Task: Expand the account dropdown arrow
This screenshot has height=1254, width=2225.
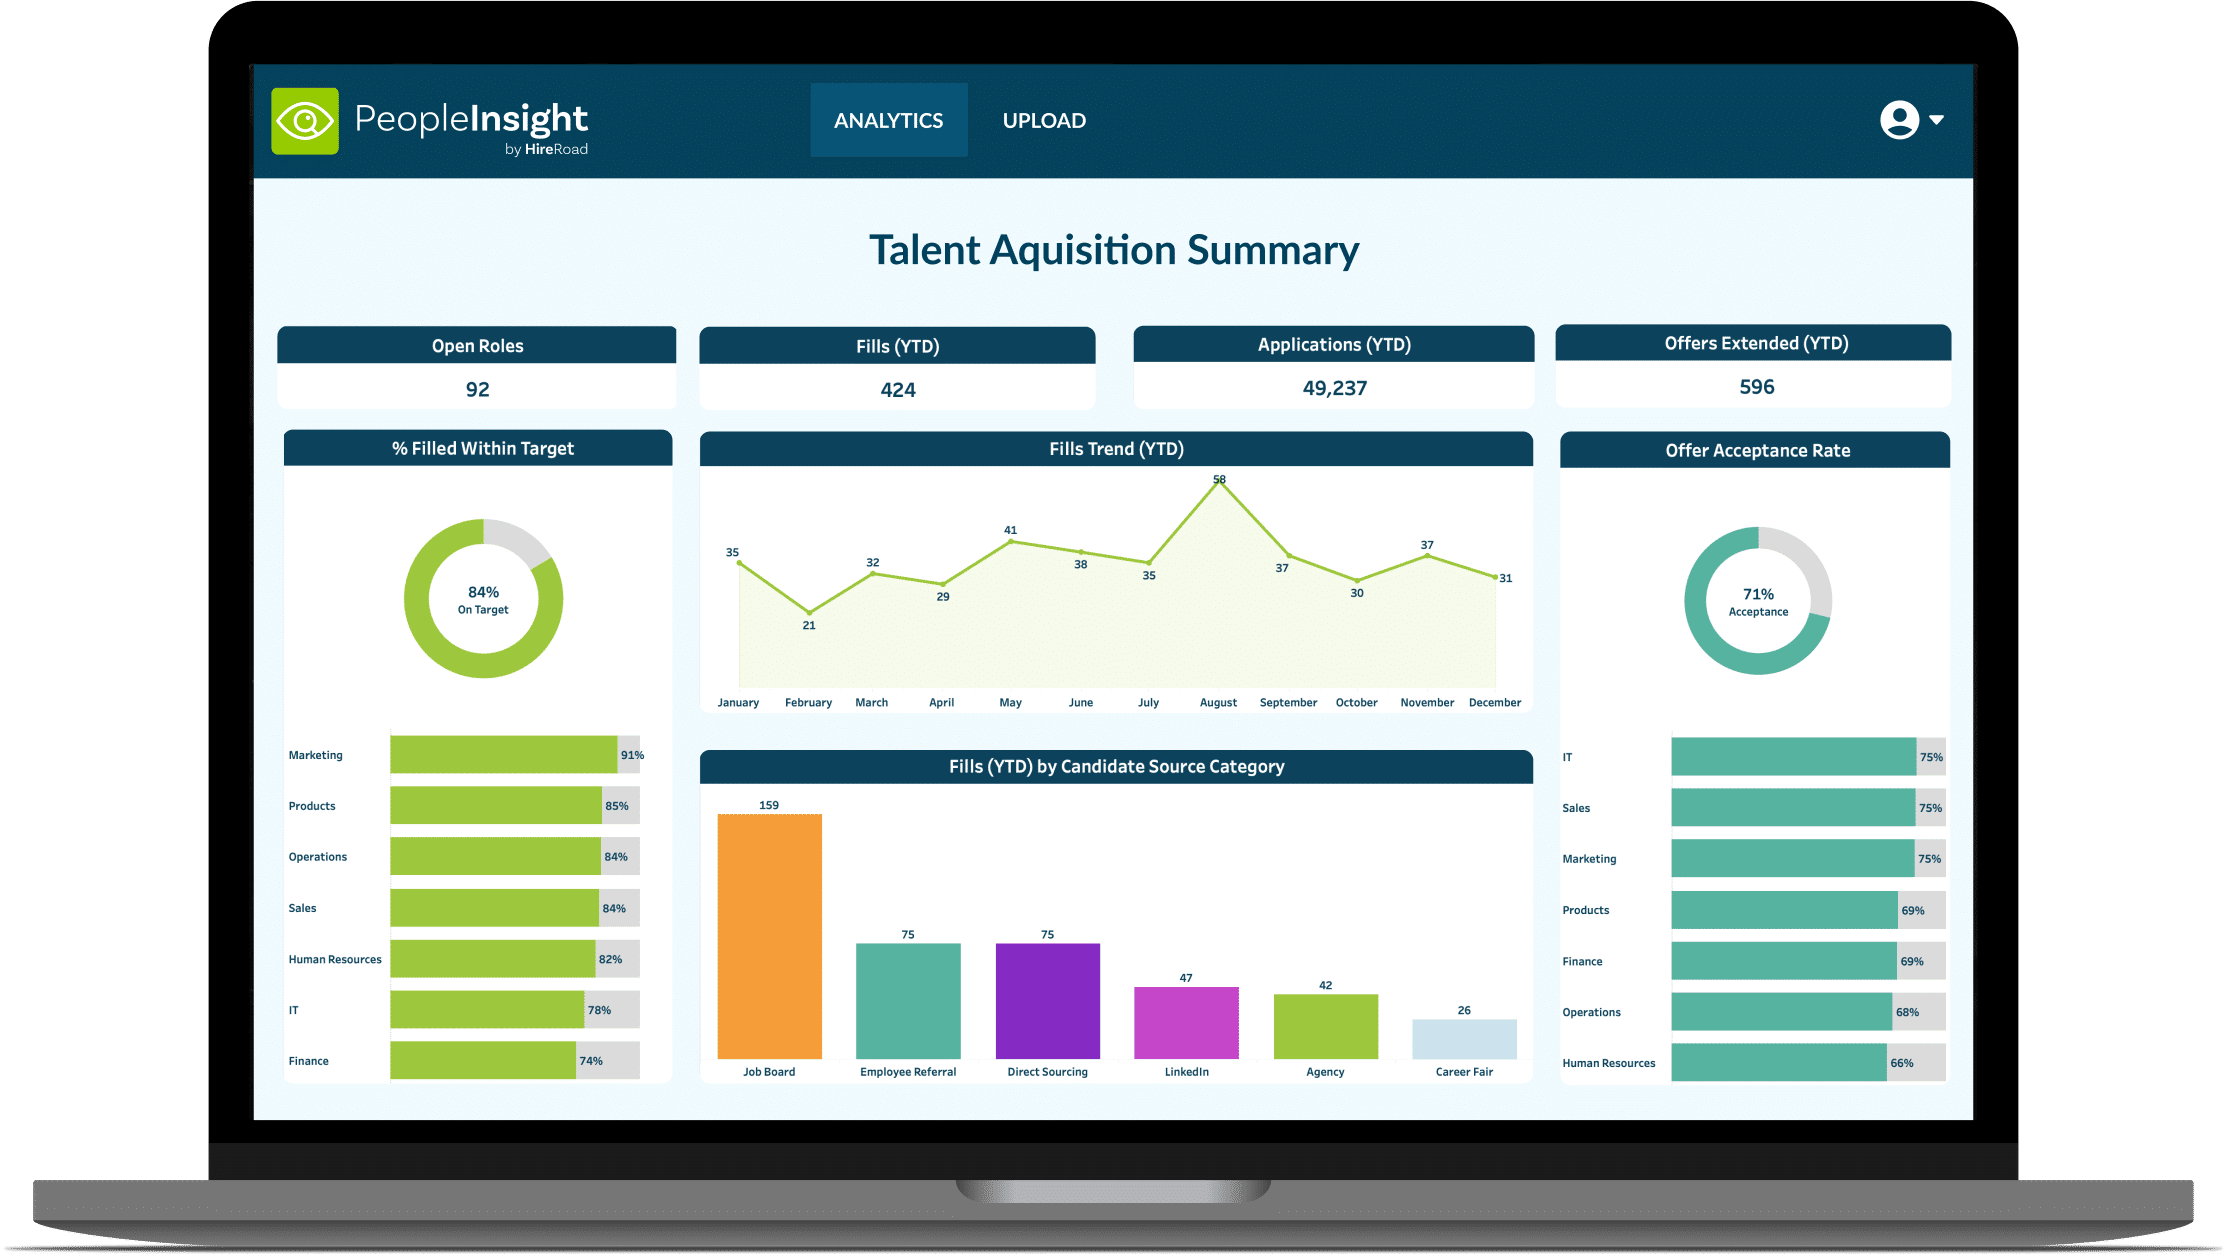Action: point(1937,120)
